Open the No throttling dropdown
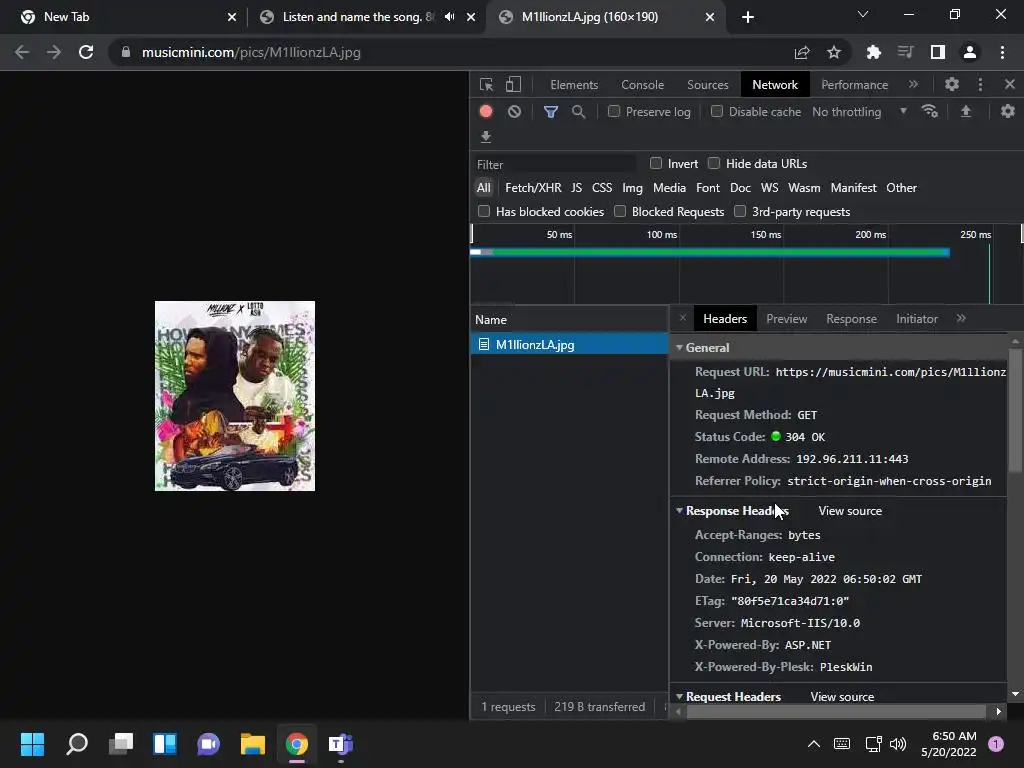This screenshot has width=1024, height=768. click(x=859, y=112)
